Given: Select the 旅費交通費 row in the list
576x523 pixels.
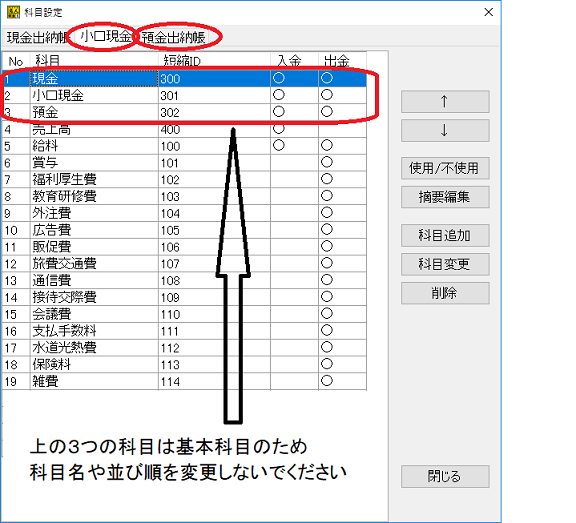Looking at the screenshot, I should tap(184, 264).
